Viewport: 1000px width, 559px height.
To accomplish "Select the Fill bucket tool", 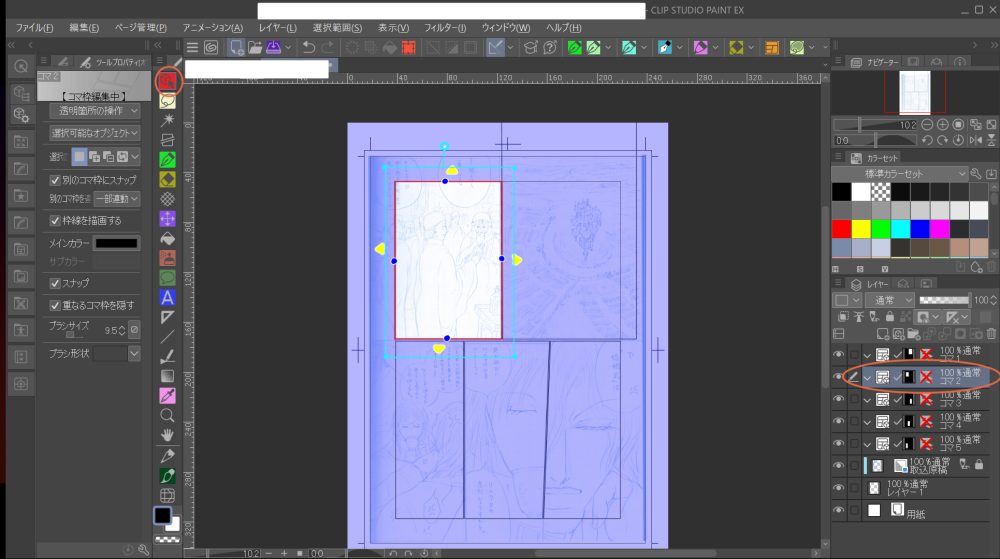I will [x=167, y=238].
